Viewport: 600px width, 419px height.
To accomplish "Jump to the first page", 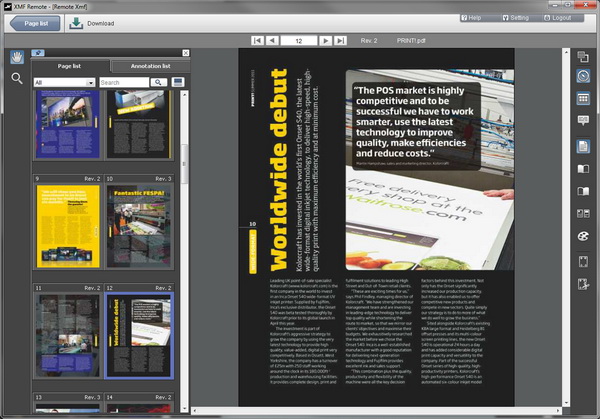I will pyautogui.click(x=257, y=41).
